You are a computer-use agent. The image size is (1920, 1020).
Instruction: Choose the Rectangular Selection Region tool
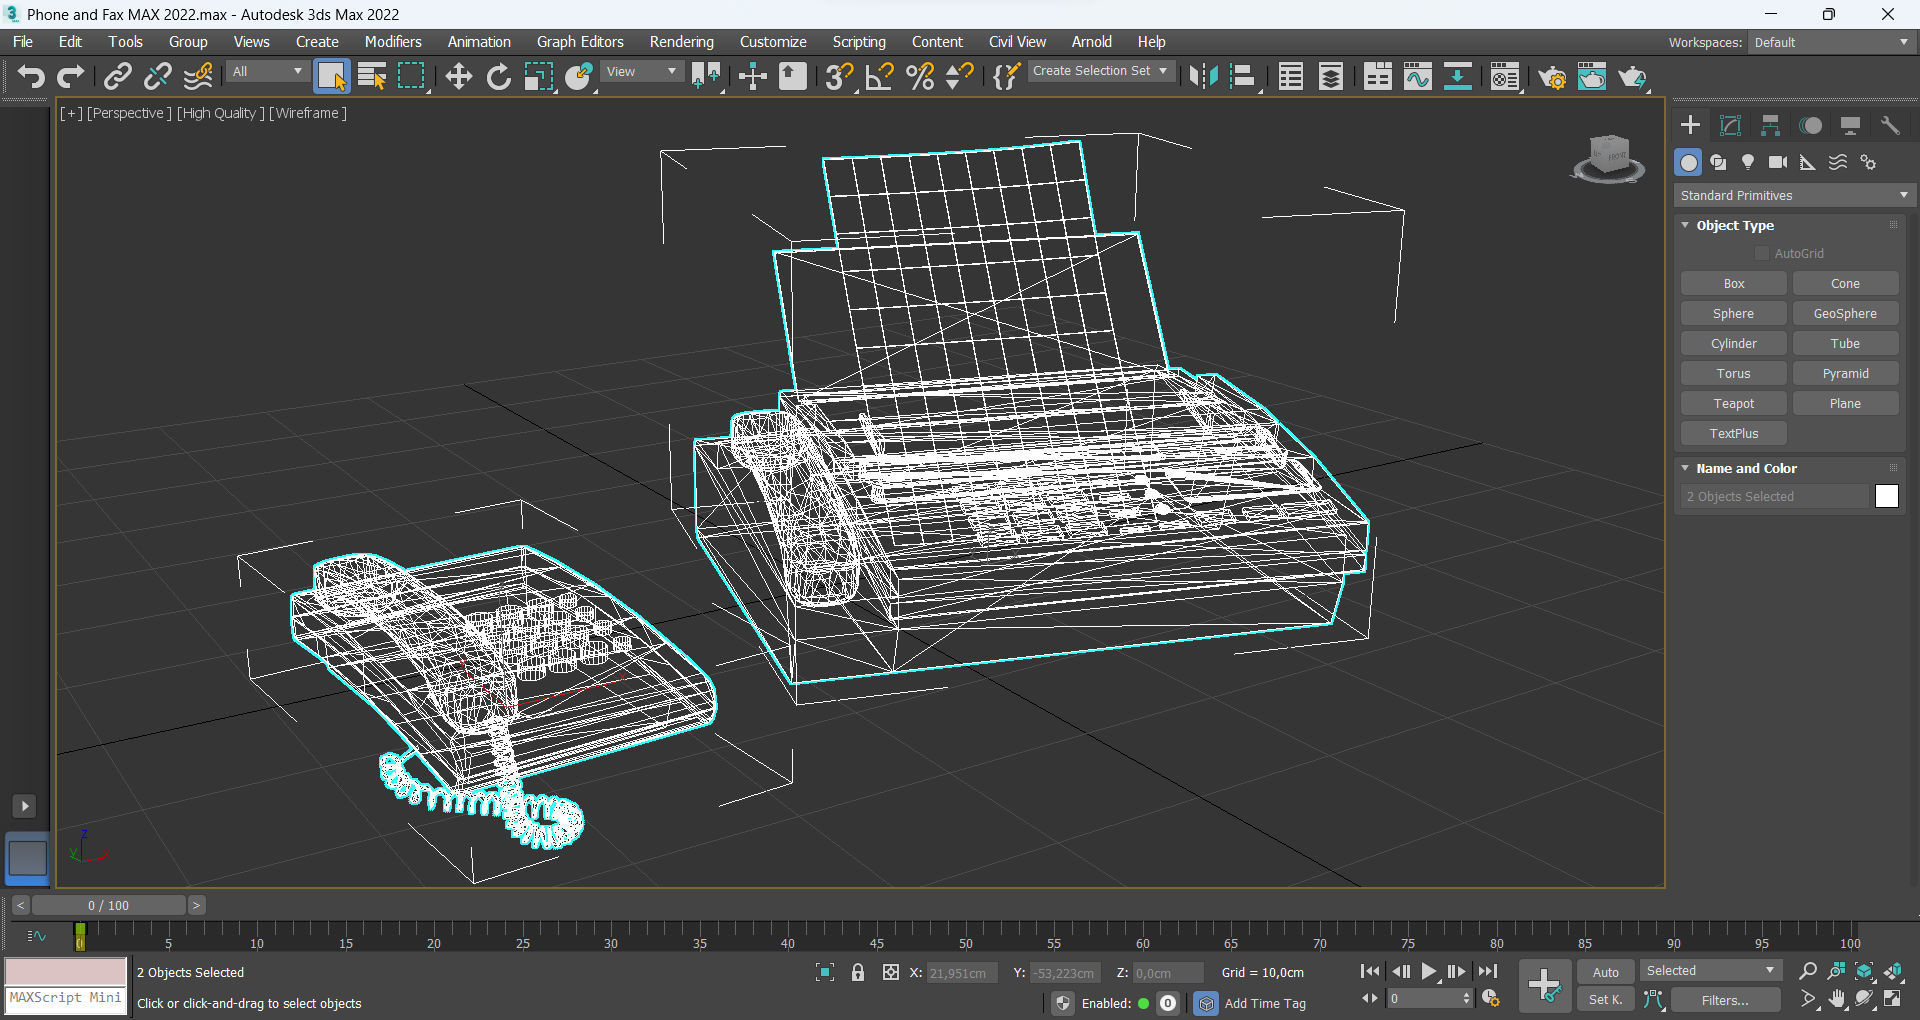tap(412, 77)
